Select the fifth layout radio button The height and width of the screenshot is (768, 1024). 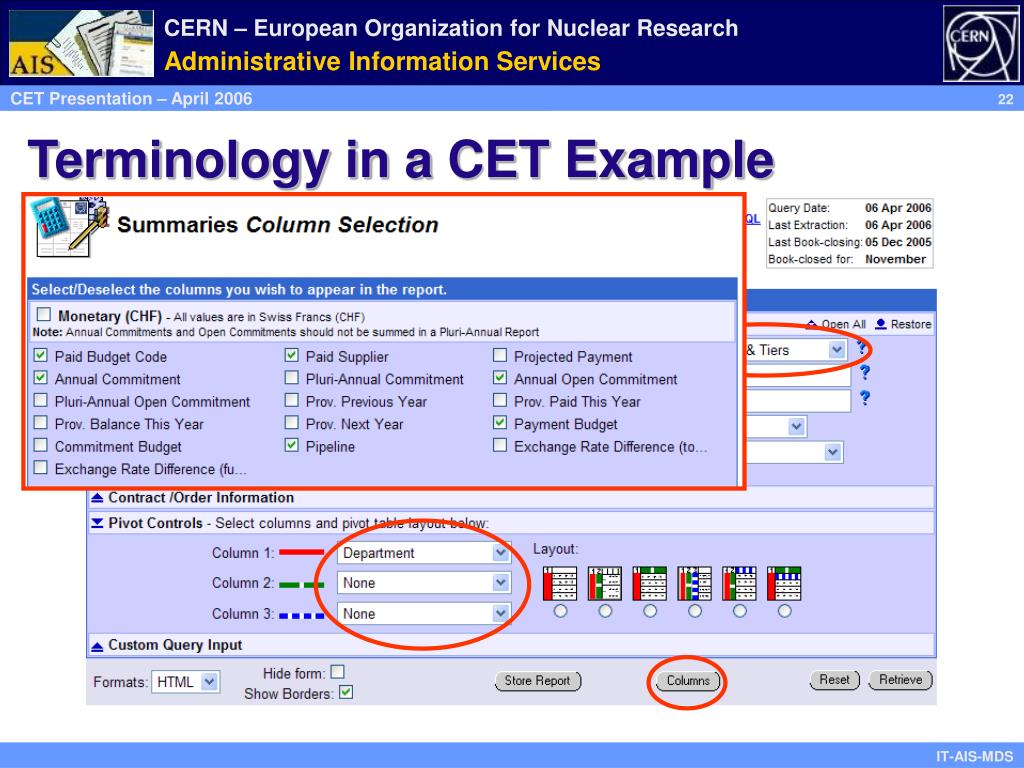click(x=739, y=611)
